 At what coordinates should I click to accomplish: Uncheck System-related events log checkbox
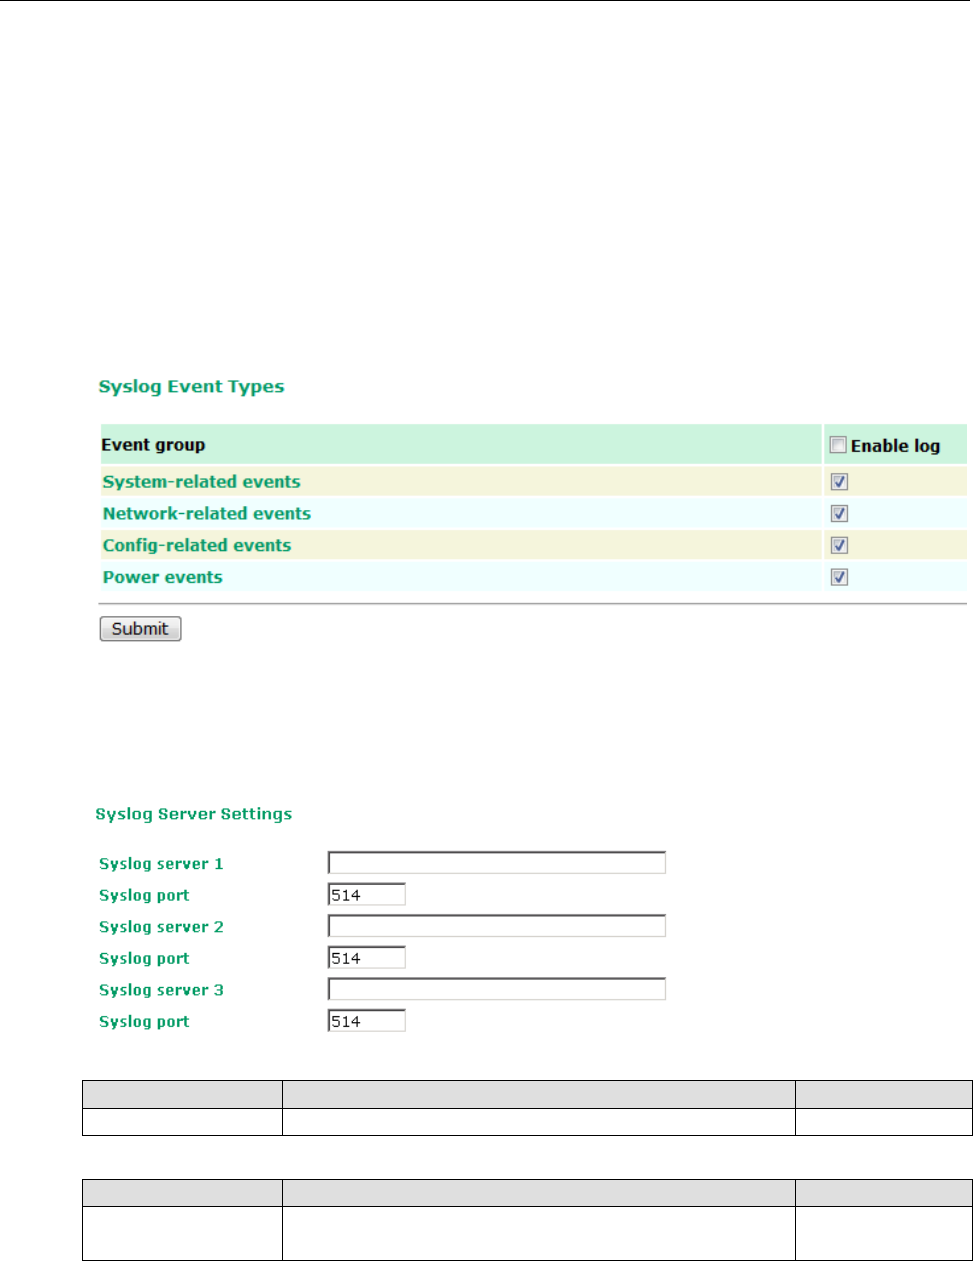[840, 482]
